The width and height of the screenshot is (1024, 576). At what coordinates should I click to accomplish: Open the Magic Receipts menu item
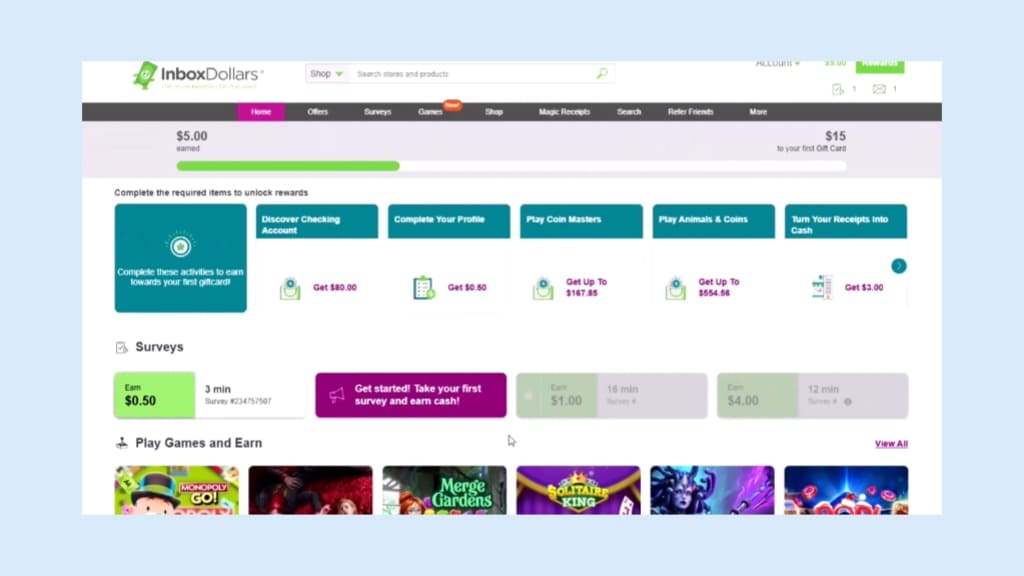pyautogui.click(x=563, y=112)
